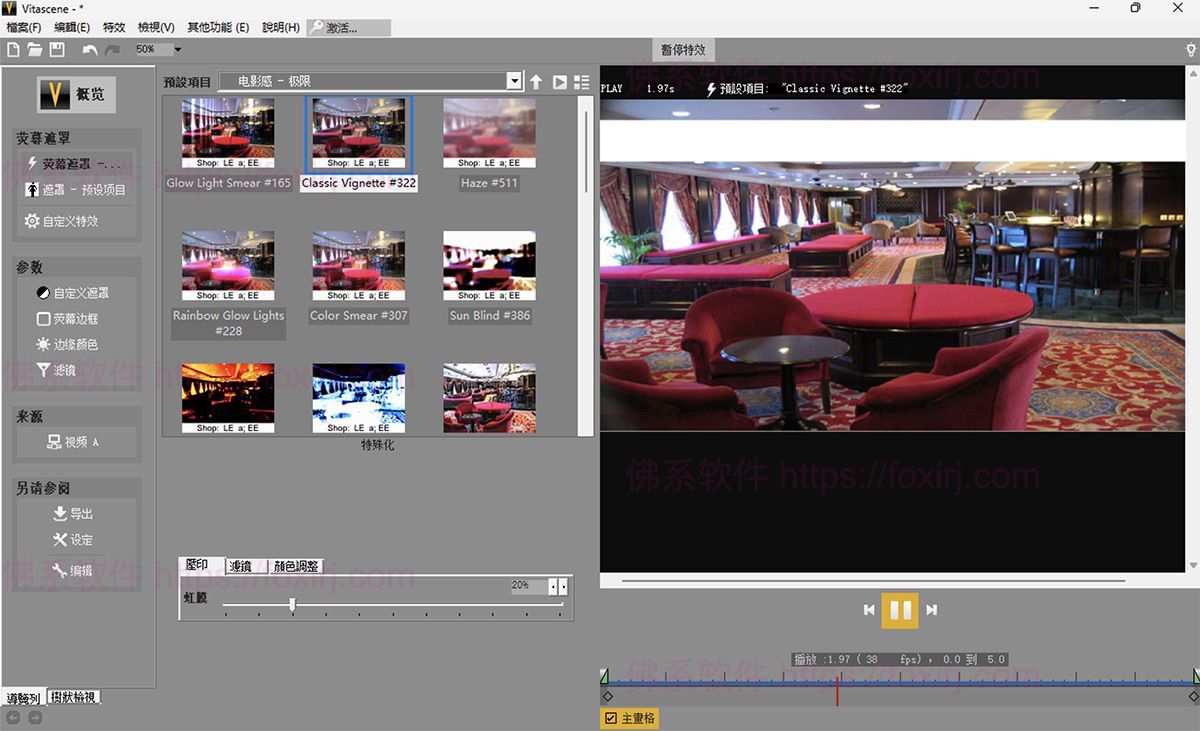This screenshot has width=1200, height=731.
Task: Click the lightbulb icon in the top-right corner
Action: pyautogui.click(x=1190, y=50)
